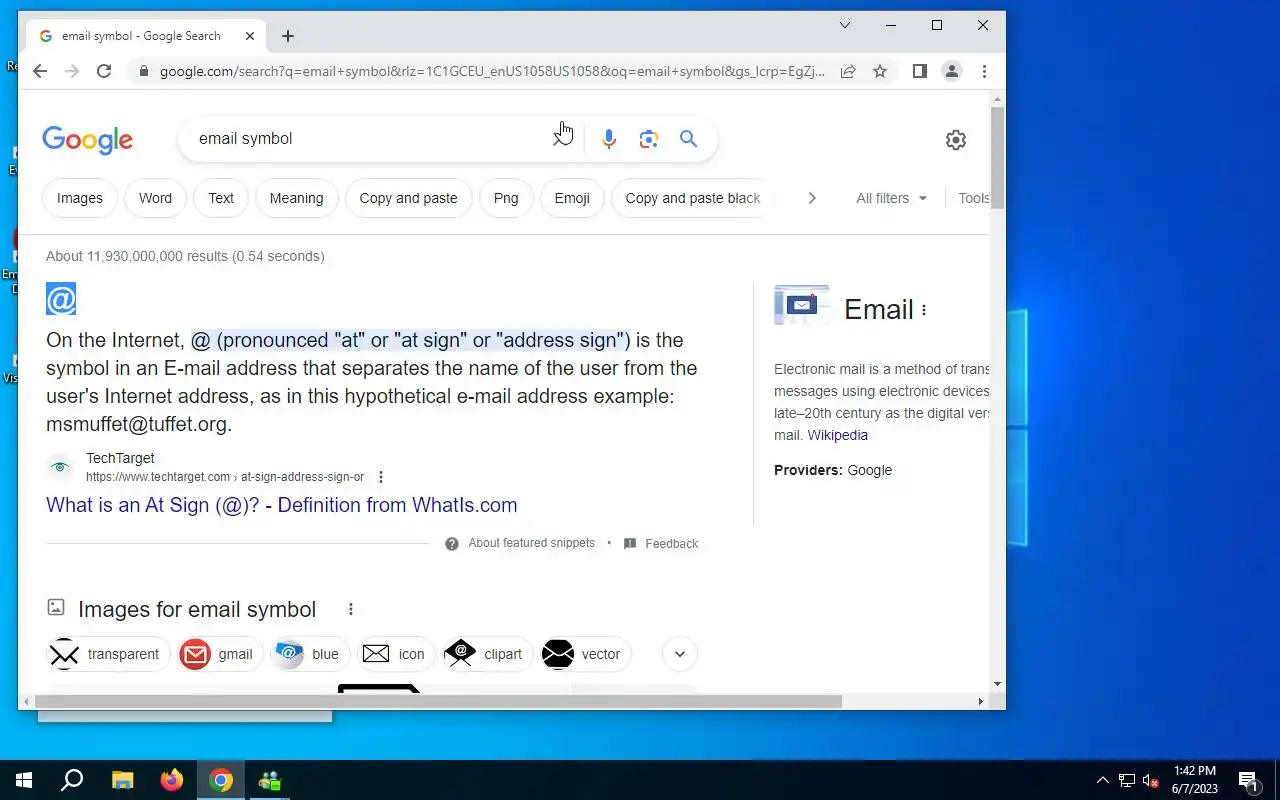Search by image with the Google Lens icon

click(649, 139)
